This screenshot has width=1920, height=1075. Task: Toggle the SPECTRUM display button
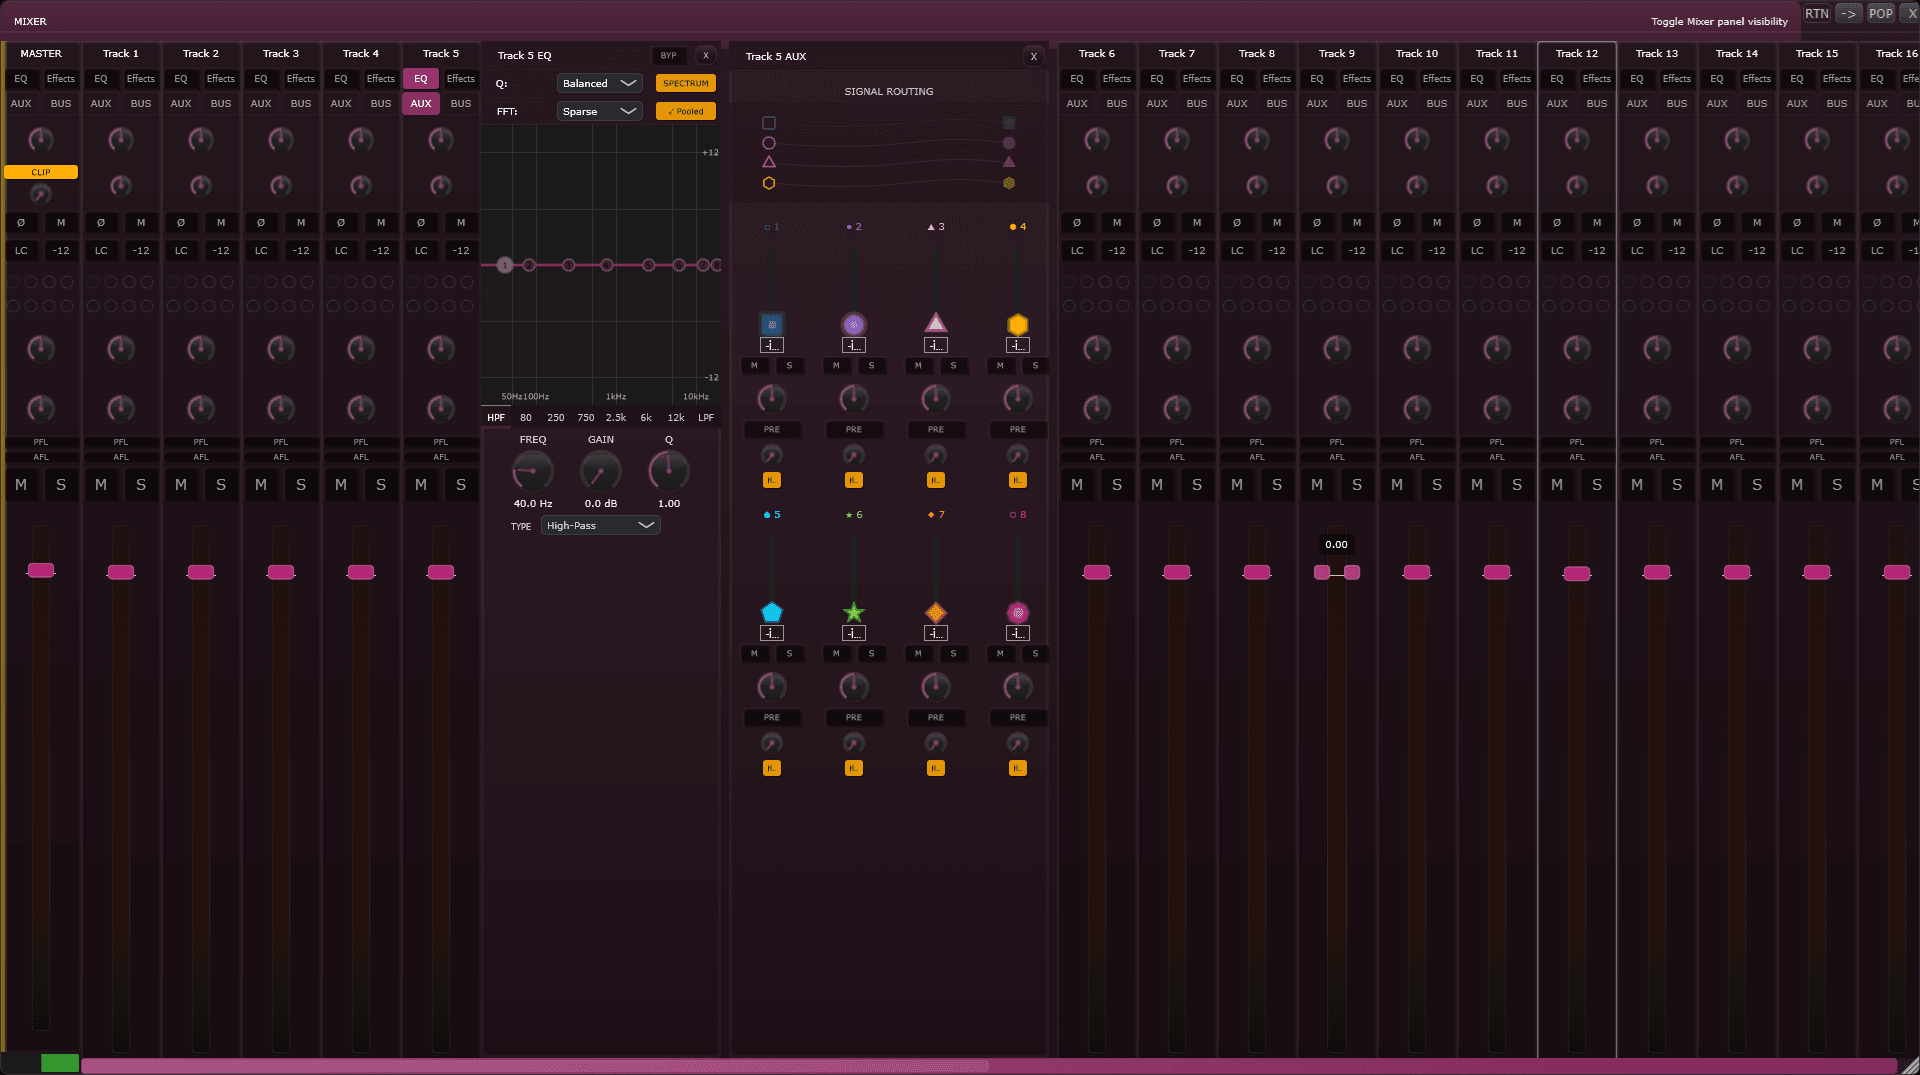pos(686,83)
